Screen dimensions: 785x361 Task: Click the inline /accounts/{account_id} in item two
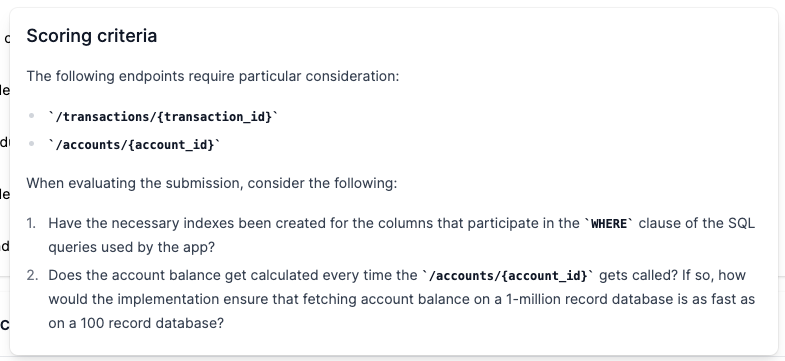(508, 275)
